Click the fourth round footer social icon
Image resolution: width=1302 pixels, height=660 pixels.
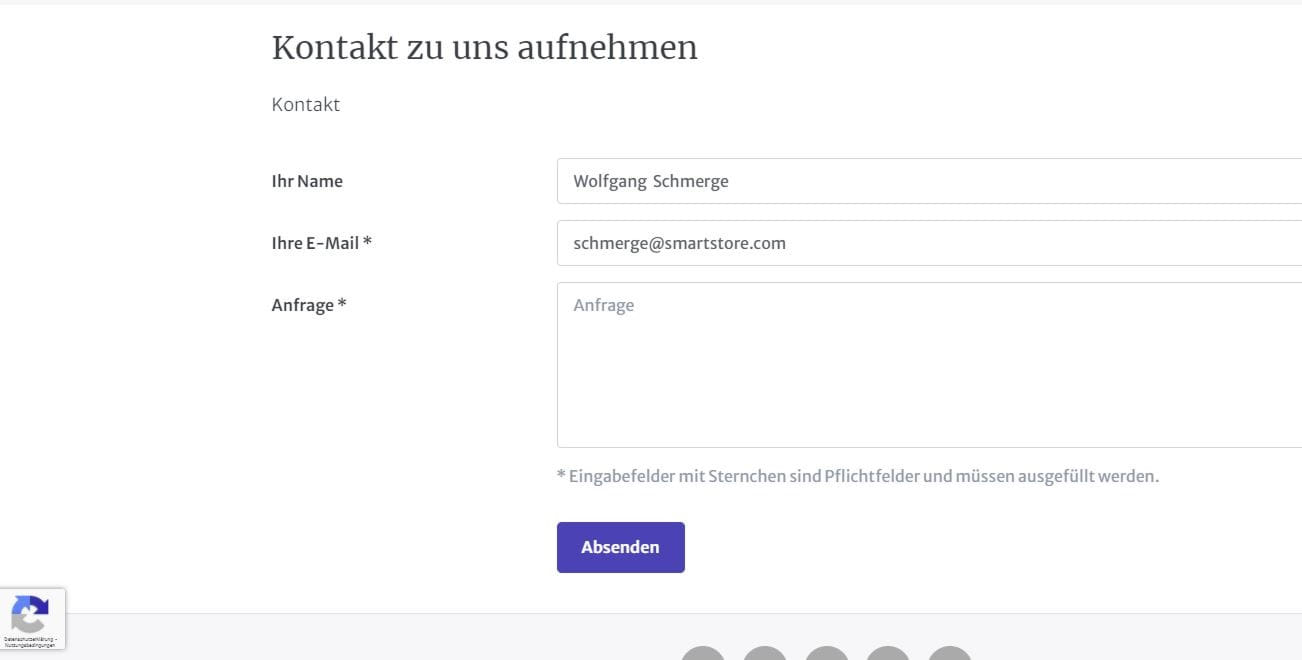pyautogui.click(x=888, y=654)
